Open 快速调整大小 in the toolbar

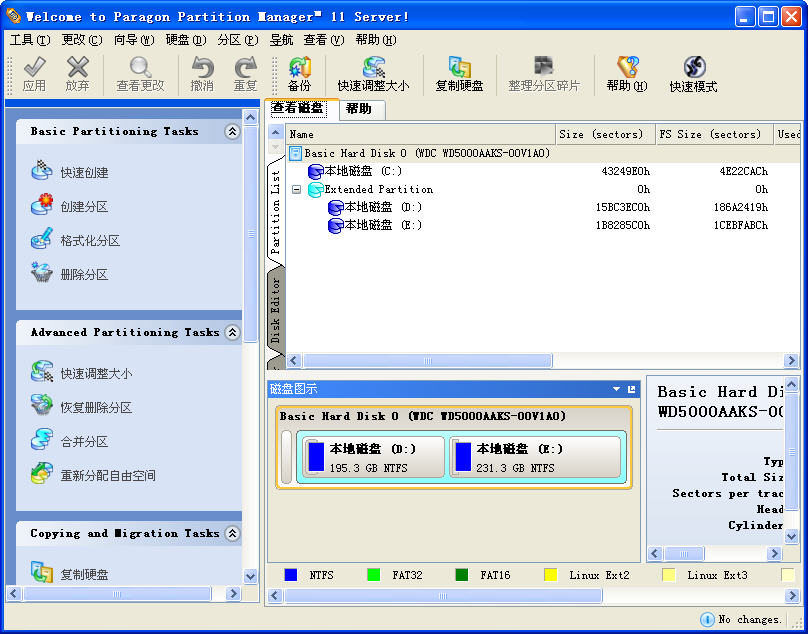tap(373, 74)
